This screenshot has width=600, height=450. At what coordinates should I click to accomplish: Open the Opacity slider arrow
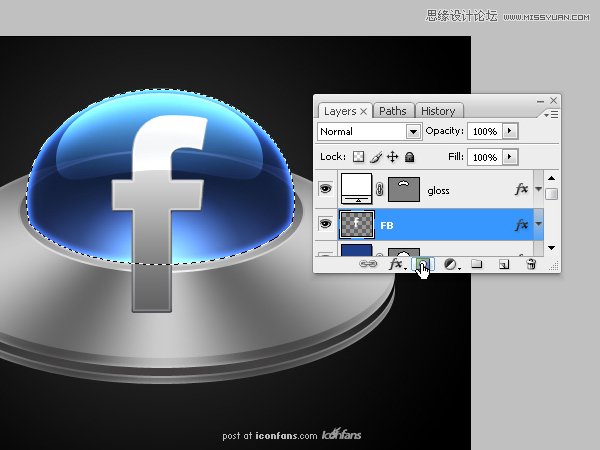pos(509,131)
